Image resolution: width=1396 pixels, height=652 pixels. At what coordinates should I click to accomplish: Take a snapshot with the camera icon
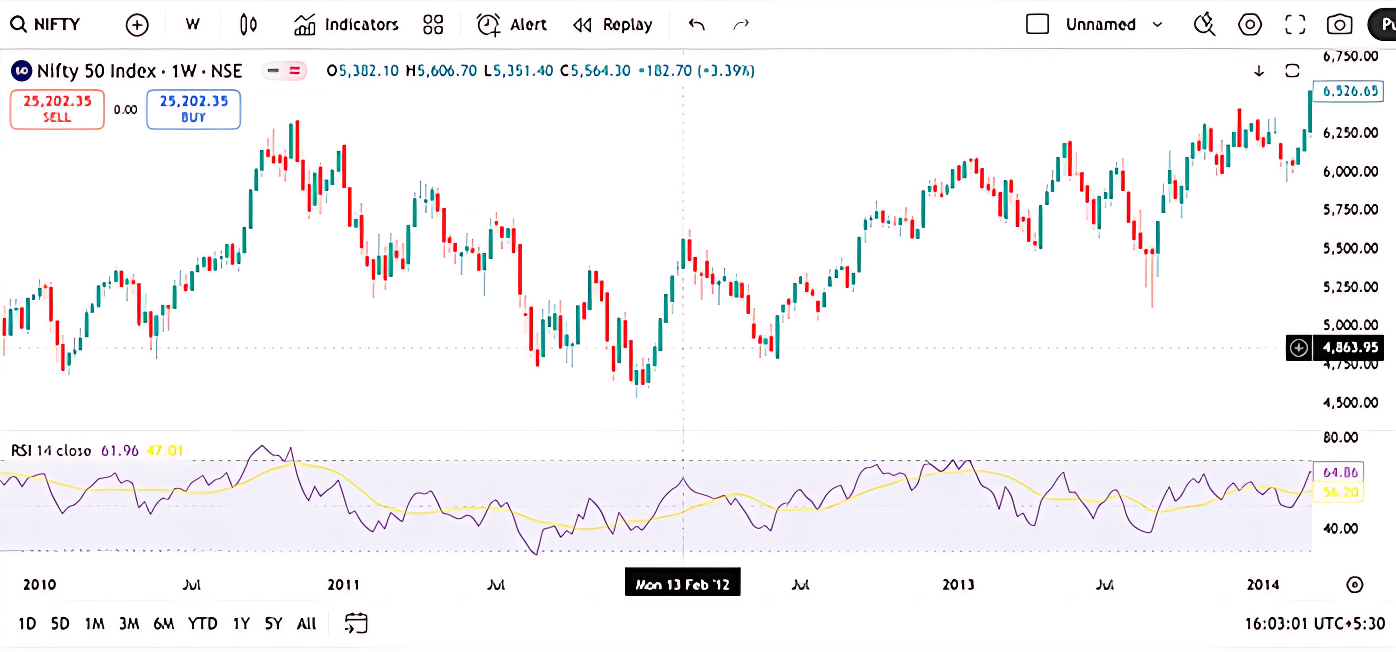(x=1340, y=24)
